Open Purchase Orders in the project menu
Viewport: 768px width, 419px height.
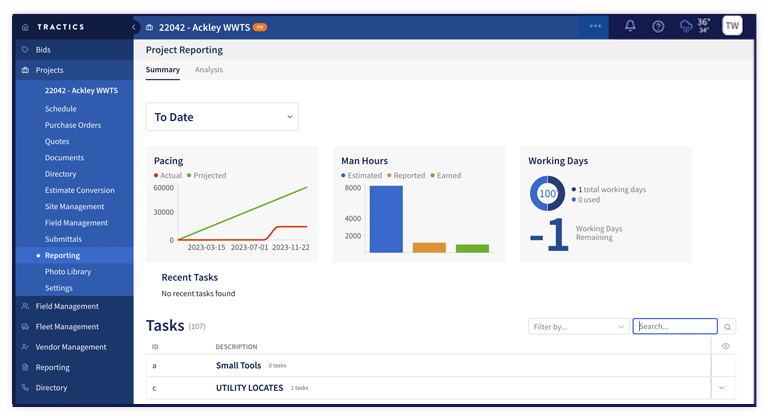click(73, 125)
